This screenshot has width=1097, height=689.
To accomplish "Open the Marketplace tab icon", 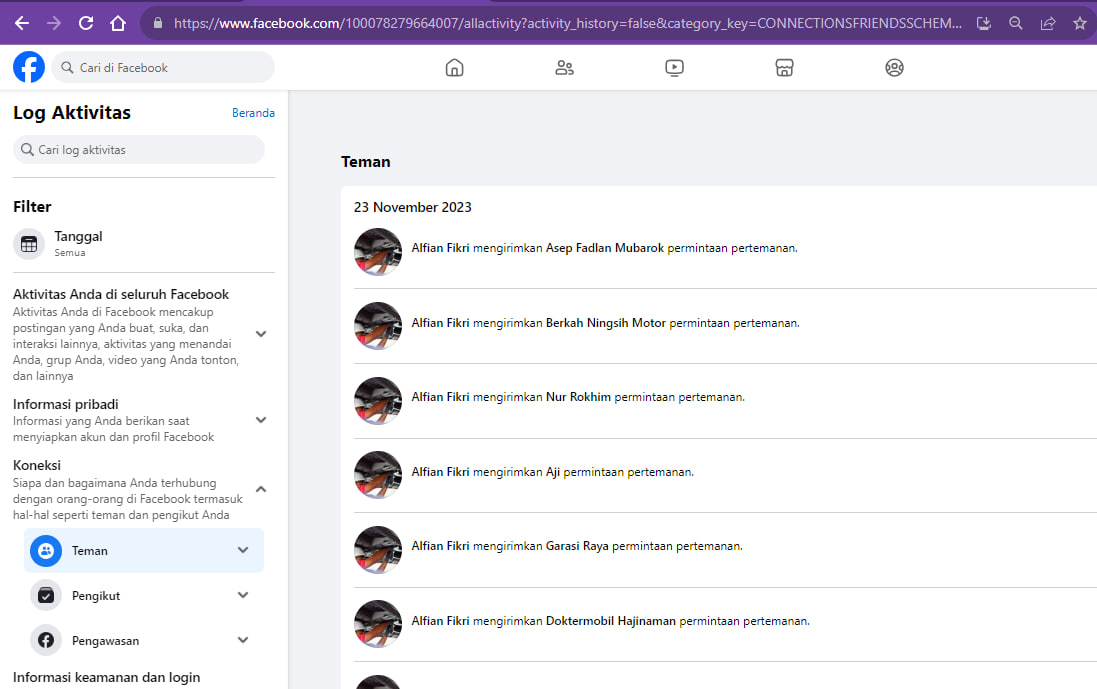I will coord(784,67).
